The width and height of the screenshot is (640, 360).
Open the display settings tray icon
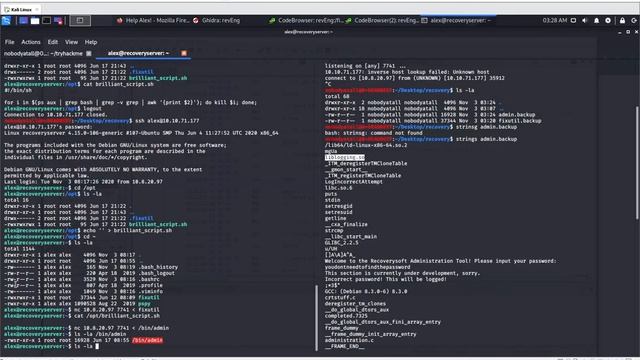coord(573,20)
